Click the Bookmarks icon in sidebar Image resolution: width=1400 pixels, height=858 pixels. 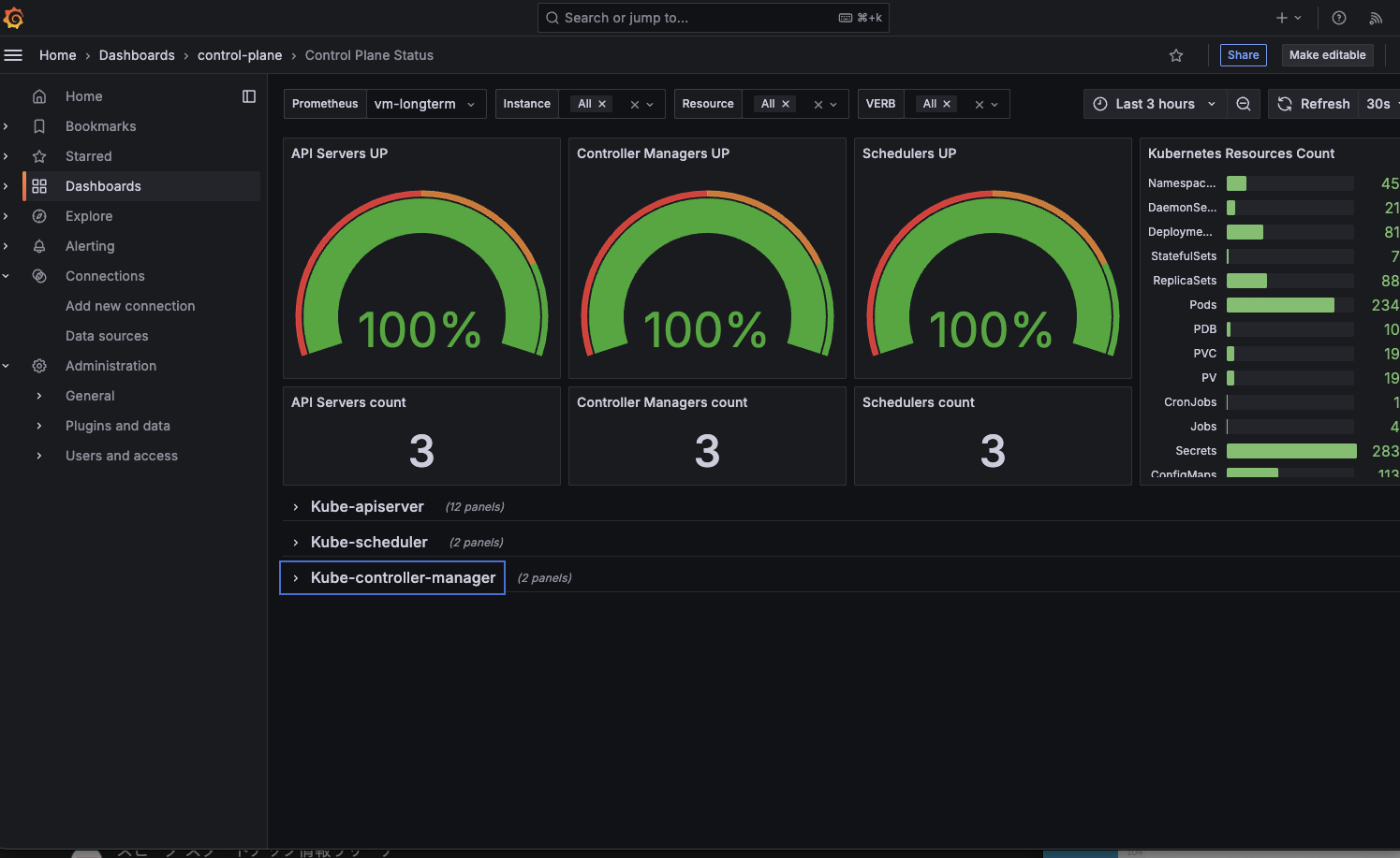tap(39, 126)
